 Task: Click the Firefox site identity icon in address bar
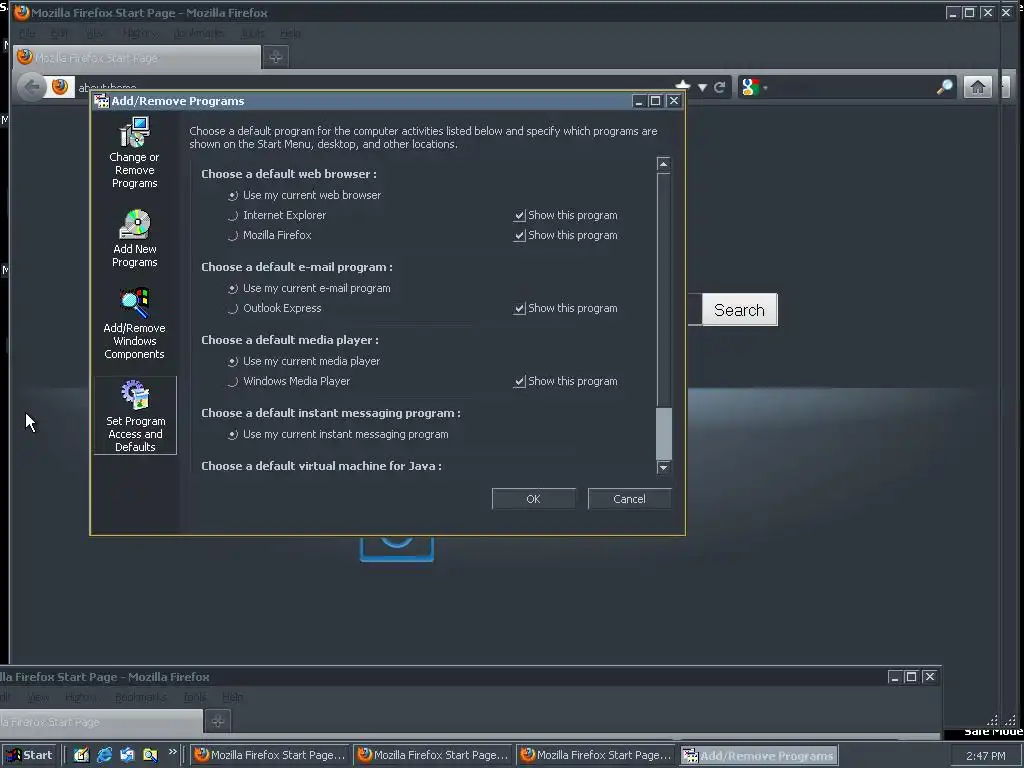pos(60,87)
